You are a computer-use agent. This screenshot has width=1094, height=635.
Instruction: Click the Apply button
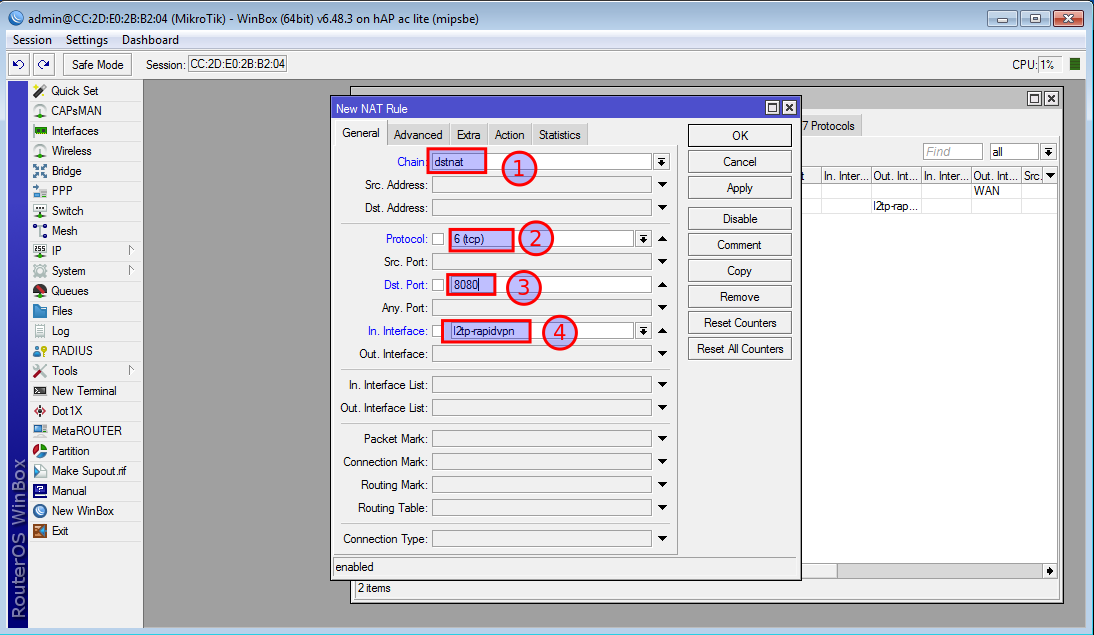[740, 188]
